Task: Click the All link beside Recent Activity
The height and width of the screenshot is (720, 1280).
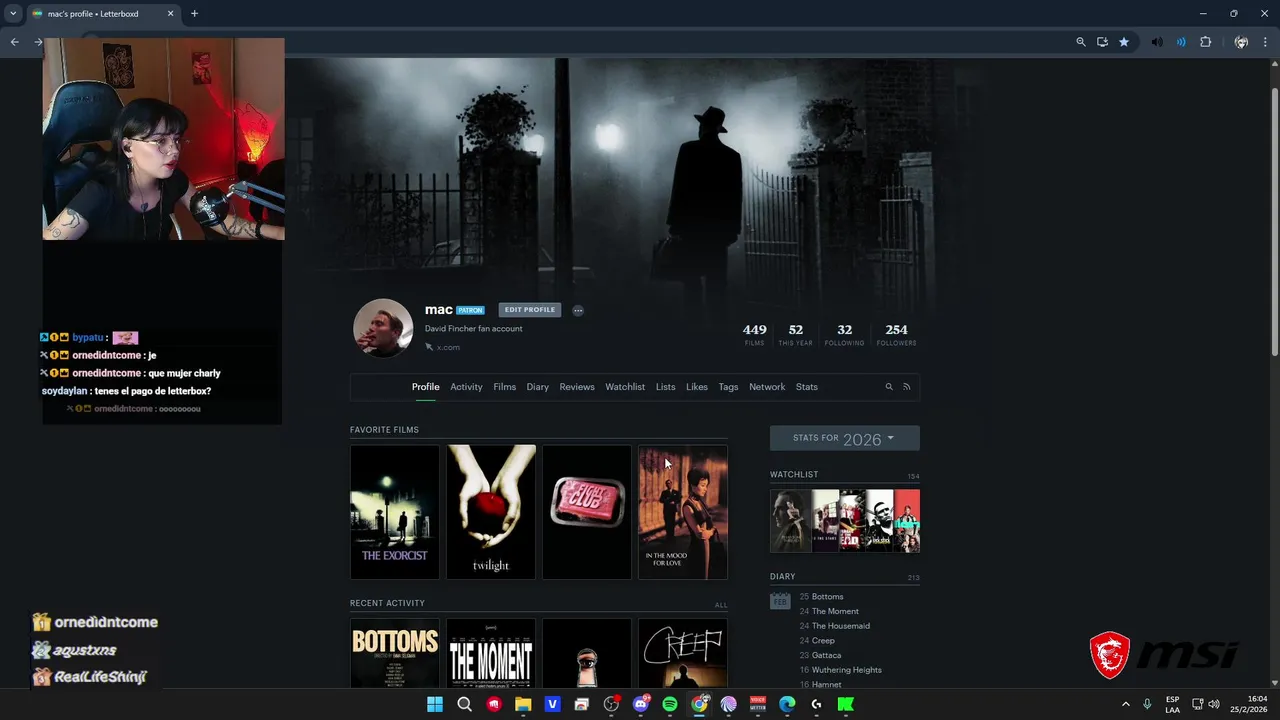Action: [721, 605]
